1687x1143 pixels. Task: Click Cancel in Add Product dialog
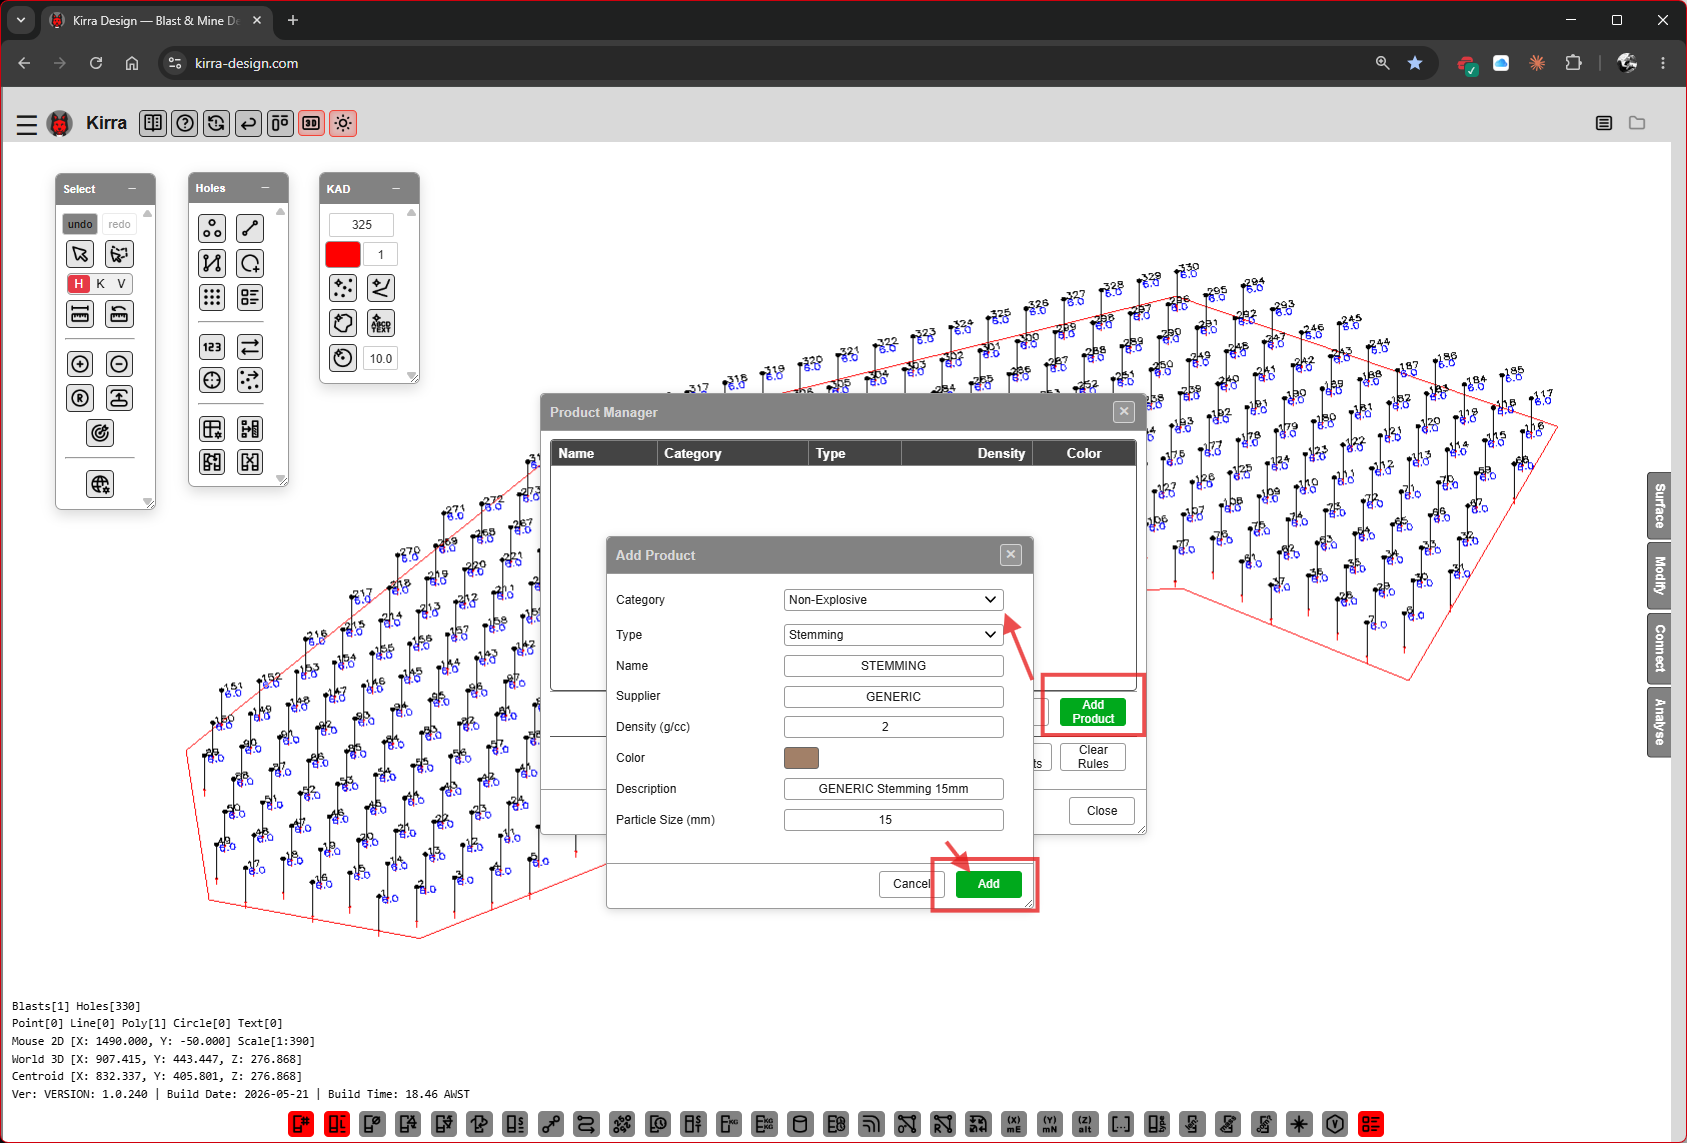click(911, 884)
